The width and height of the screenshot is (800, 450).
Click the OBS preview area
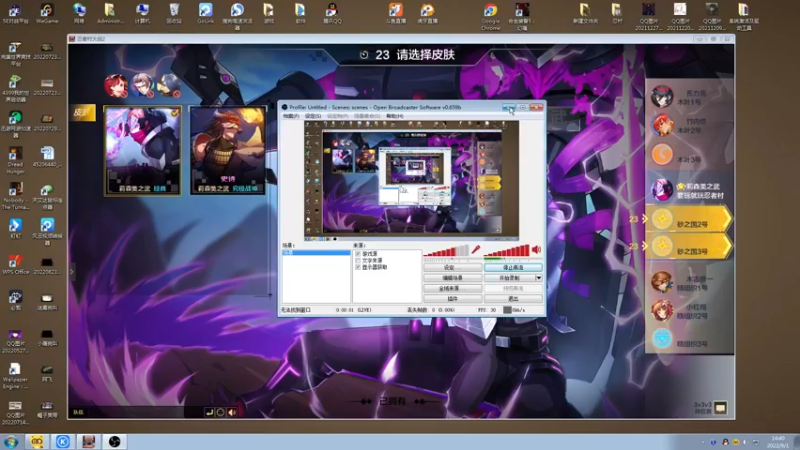pos(411,181)
